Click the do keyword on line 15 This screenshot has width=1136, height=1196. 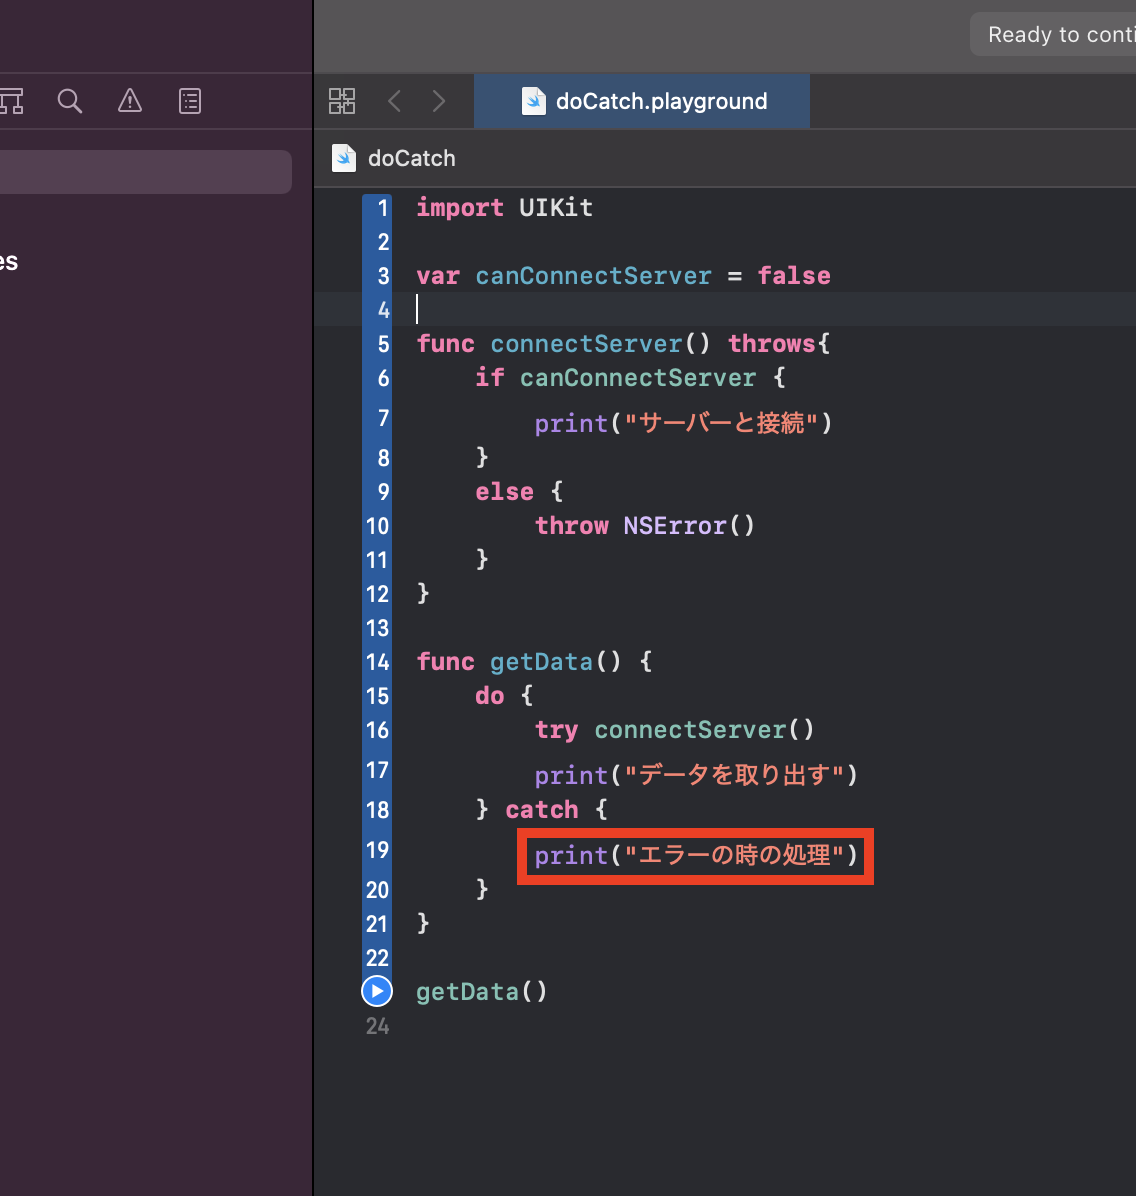[x=490, y=696]
